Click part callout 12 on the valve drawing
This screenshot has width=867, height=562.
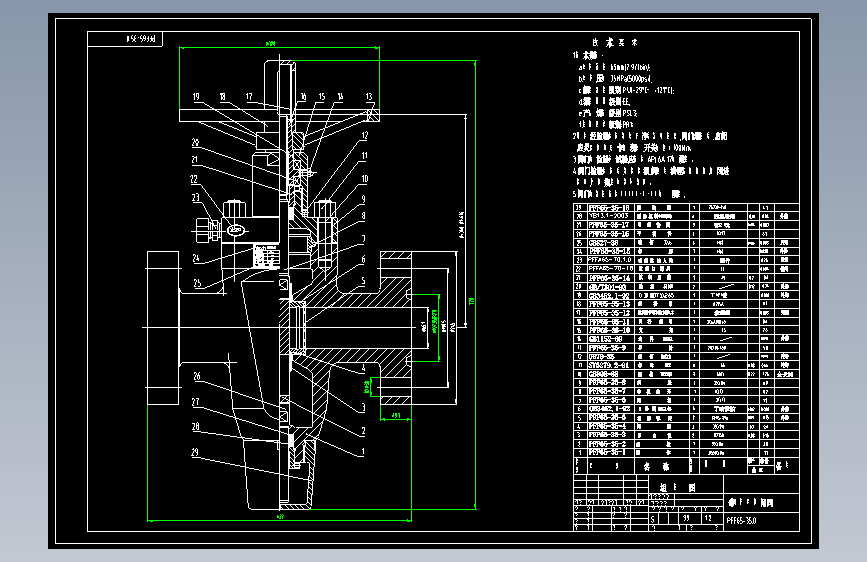[x=364, y=136]
